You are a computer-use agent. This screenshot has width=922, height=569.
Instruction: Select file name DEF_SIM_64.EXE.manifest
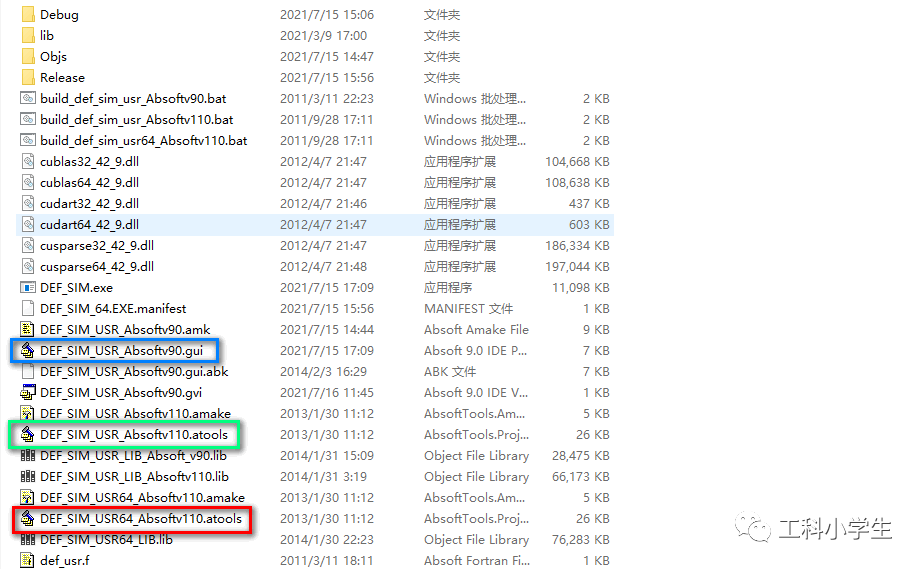click(x=113, y=309)
